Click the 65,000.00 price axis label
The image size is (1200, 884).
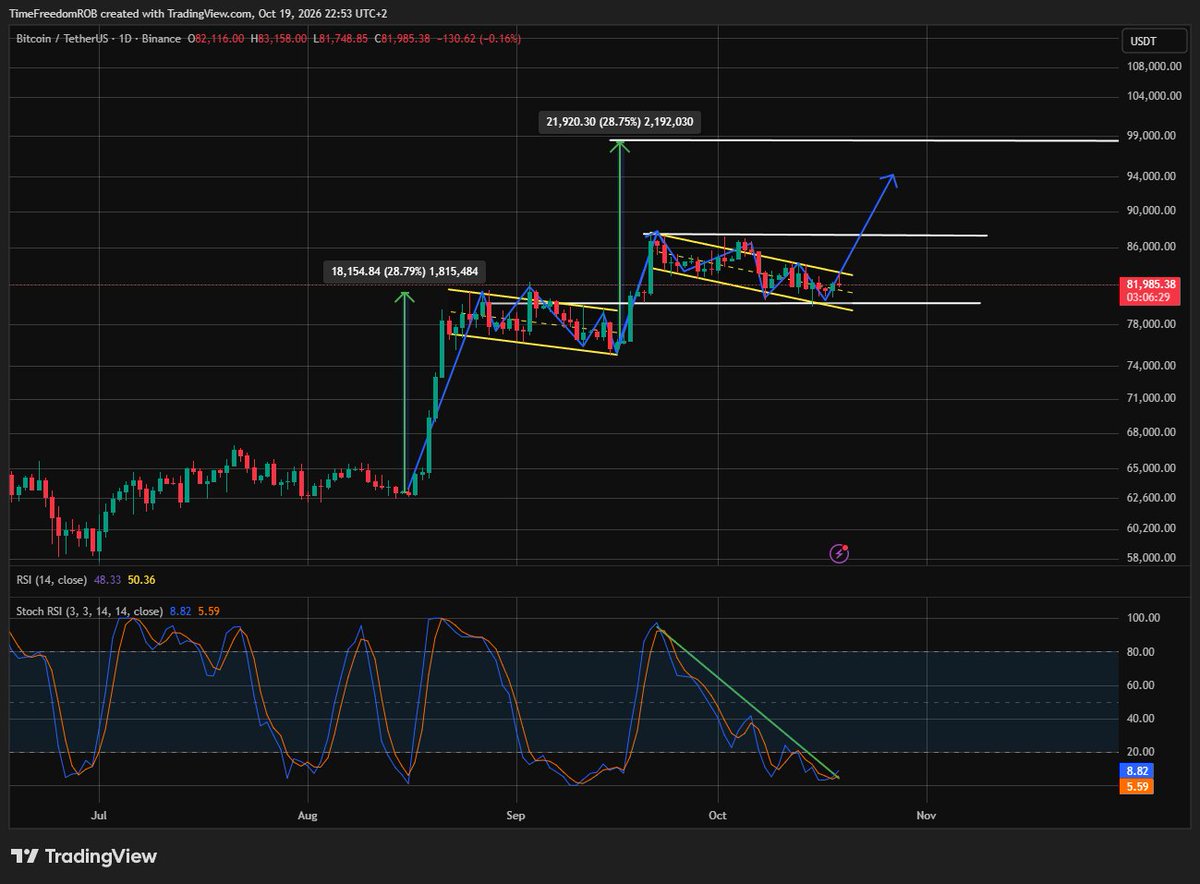click(x=1153, y=468)
